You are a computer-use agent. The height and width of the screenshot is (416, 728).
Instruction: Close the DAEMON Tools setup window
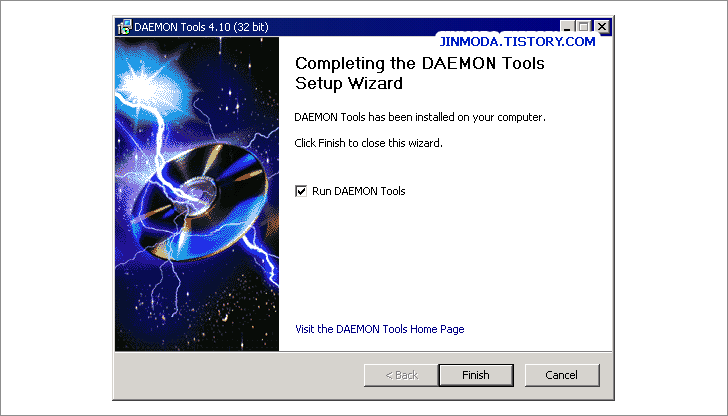pos(602,27)
